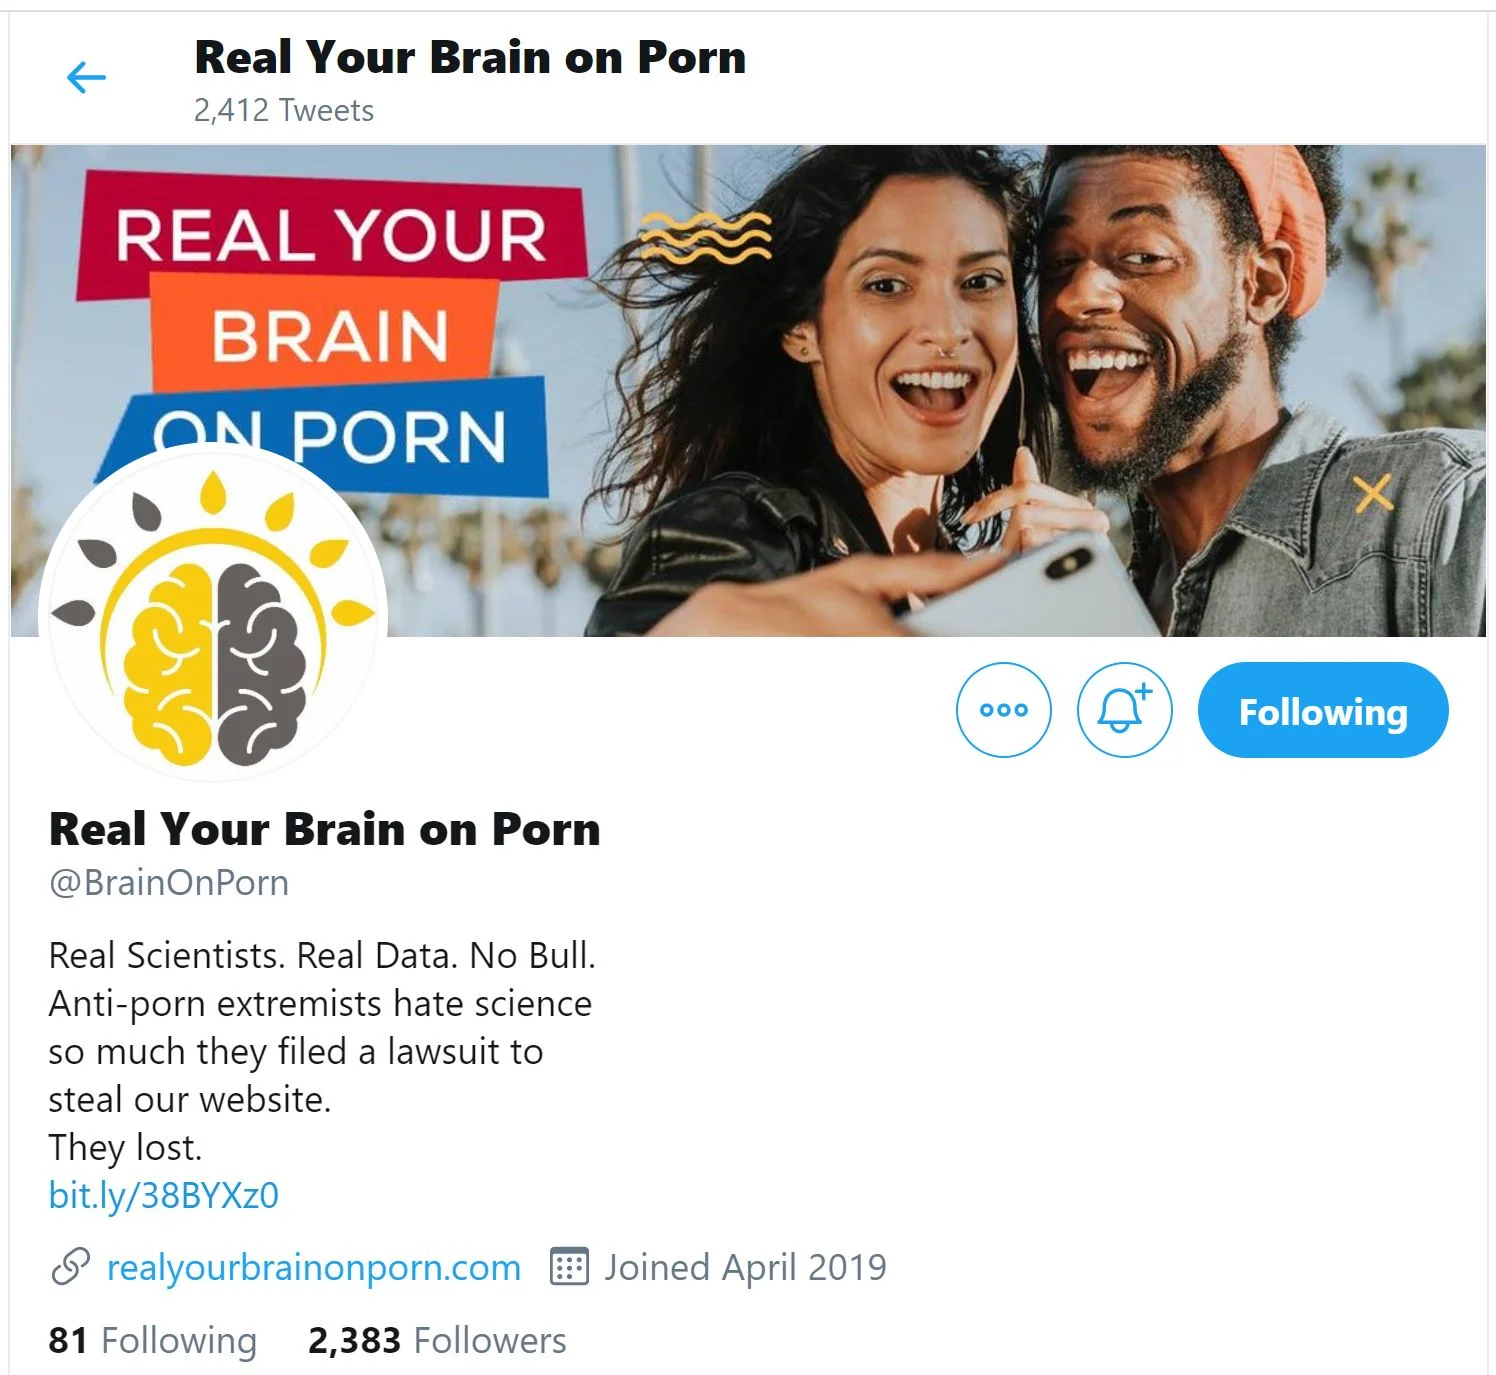
Task: Click the red REAL YOUR banner label
Action: (331, 236)
